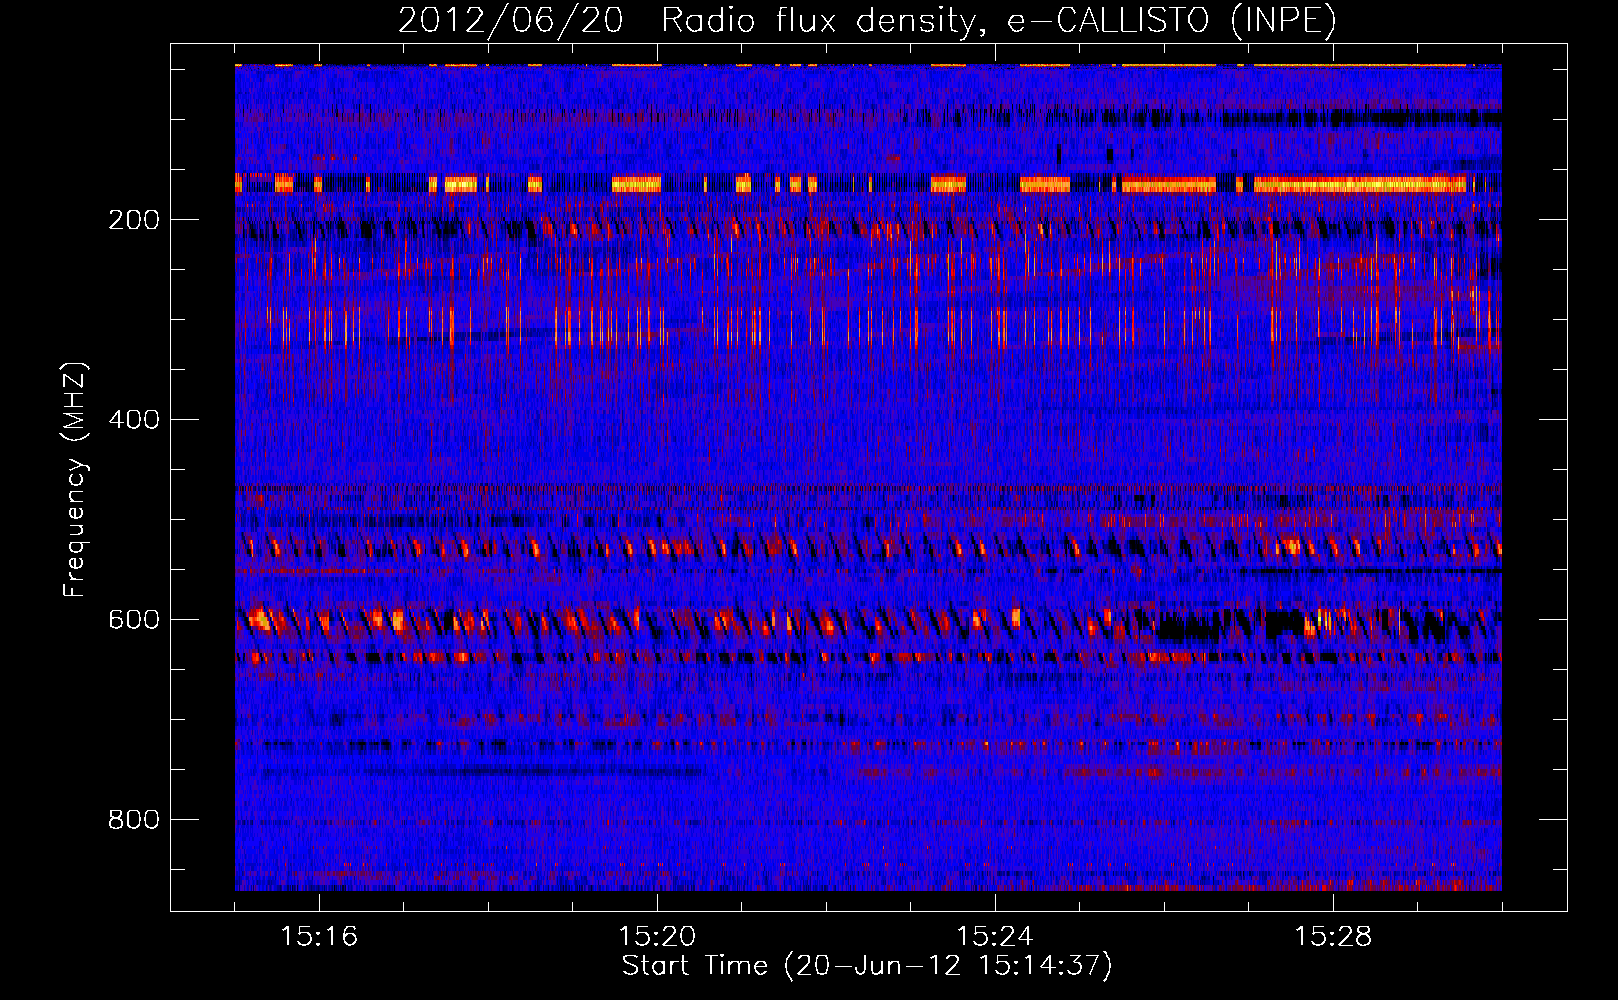
Task: Click the 15:20 time tick label
Action: coord(657,936)
